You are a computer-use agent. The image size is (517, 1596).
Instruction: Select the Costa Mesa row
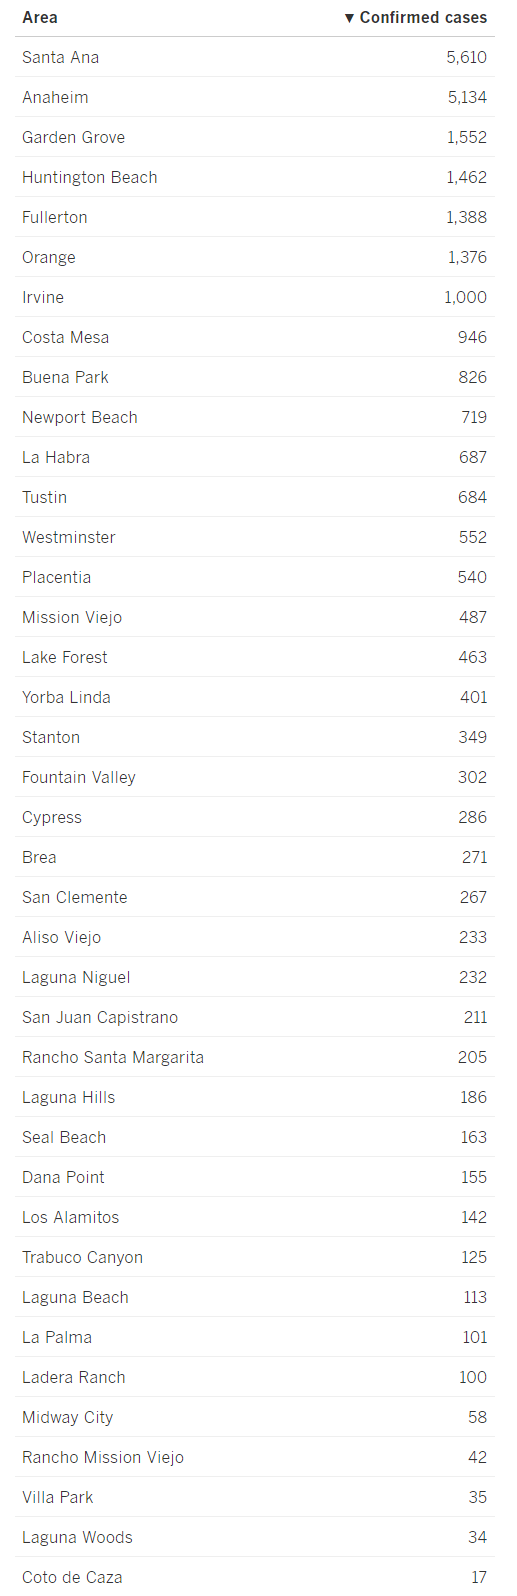(255, 337)
